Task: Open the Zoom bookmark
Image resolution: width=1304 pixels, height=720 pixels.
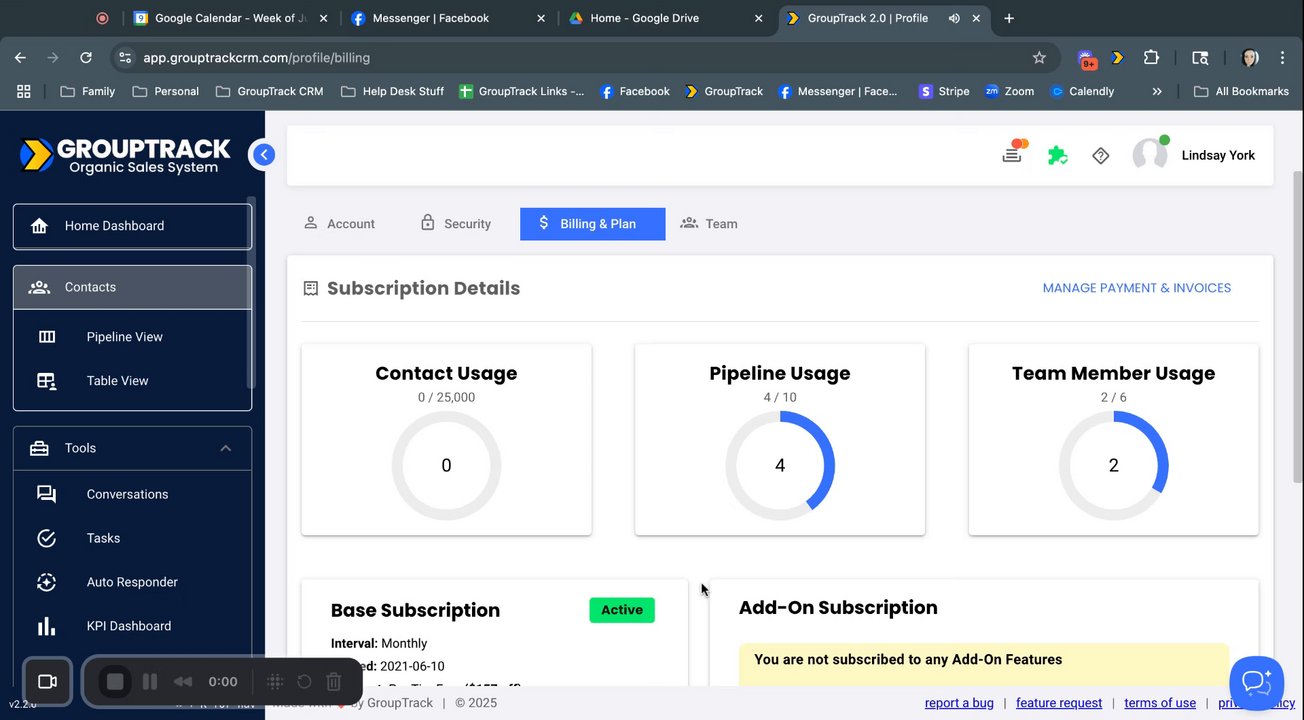Action: tap(1009, 91)
